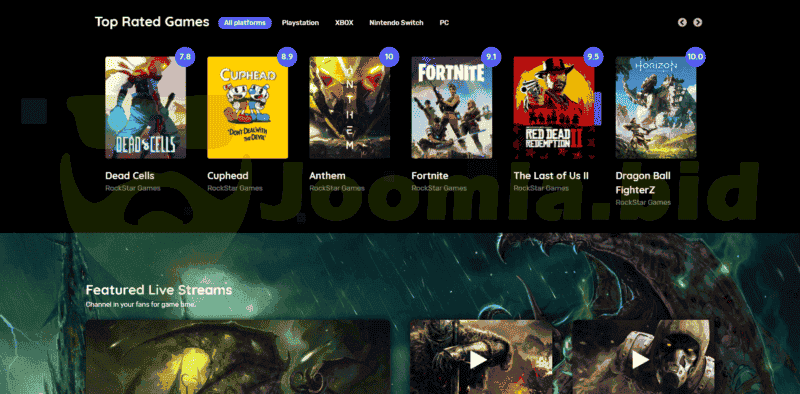Filter games by XBOX
Screen dimensions: 800x394
coord(344,23)
